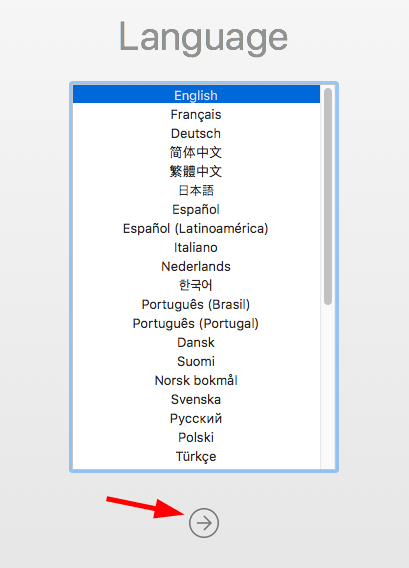Choose Dansk from the list
Image resolution: width=409 pixels, height=568 pixels.
point(196,342)
